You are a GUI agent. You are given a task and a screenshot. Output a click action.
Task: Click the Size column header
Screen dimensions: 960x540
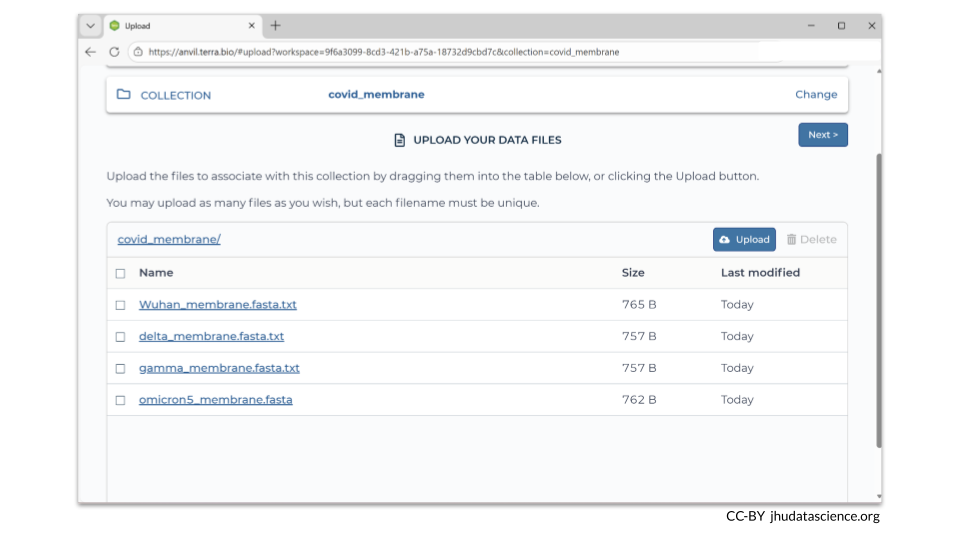tap(633, 272)
